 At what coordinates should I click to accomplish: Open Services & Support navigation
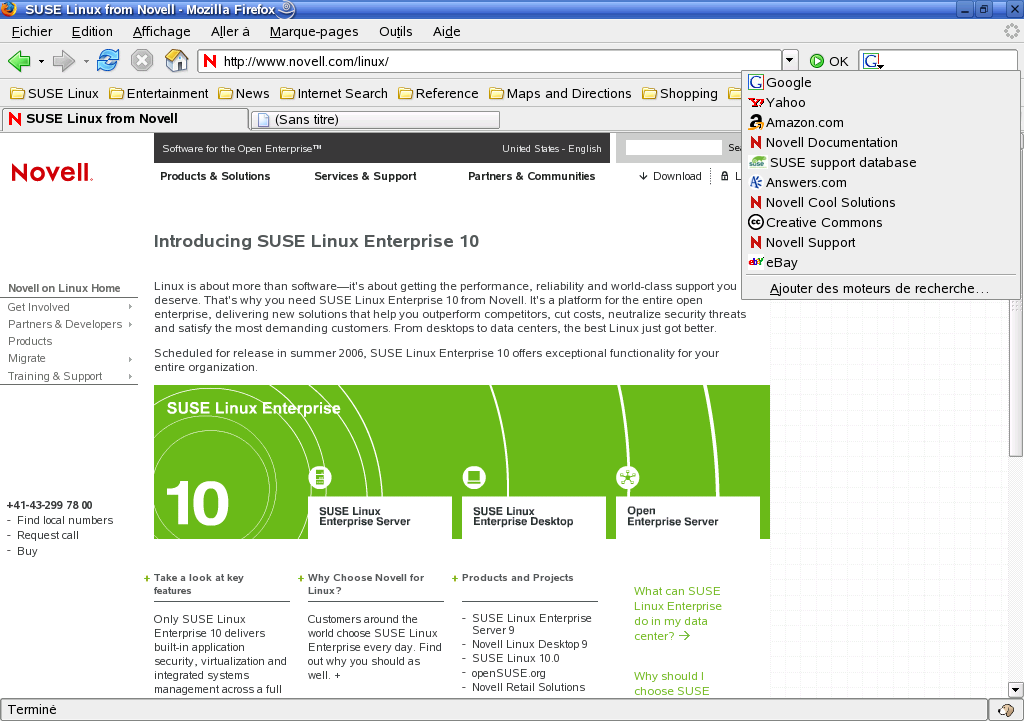coord(365,176)
